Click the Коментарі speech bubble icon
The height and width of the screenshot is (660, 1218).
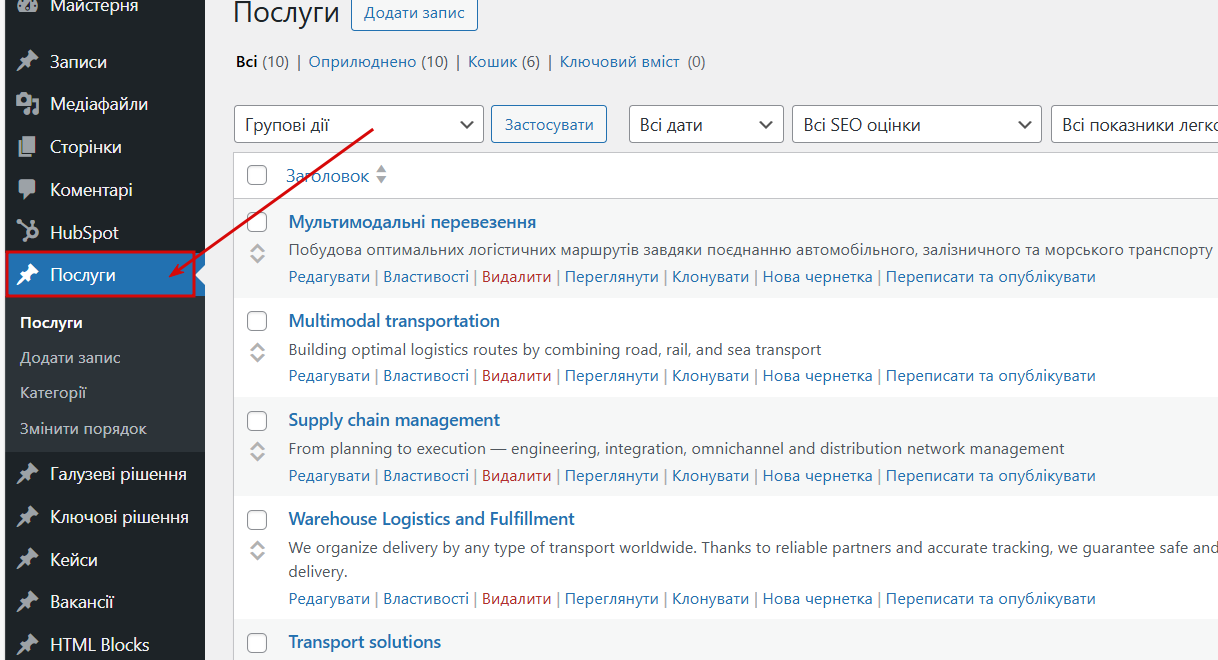tap(28, 189)
